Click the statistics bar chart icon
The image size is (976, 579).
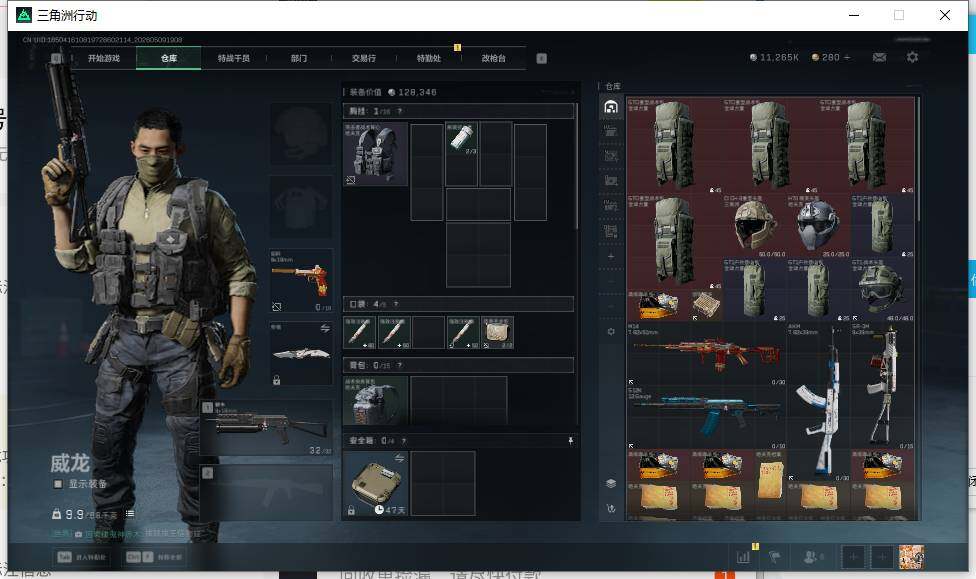(743, 557)
